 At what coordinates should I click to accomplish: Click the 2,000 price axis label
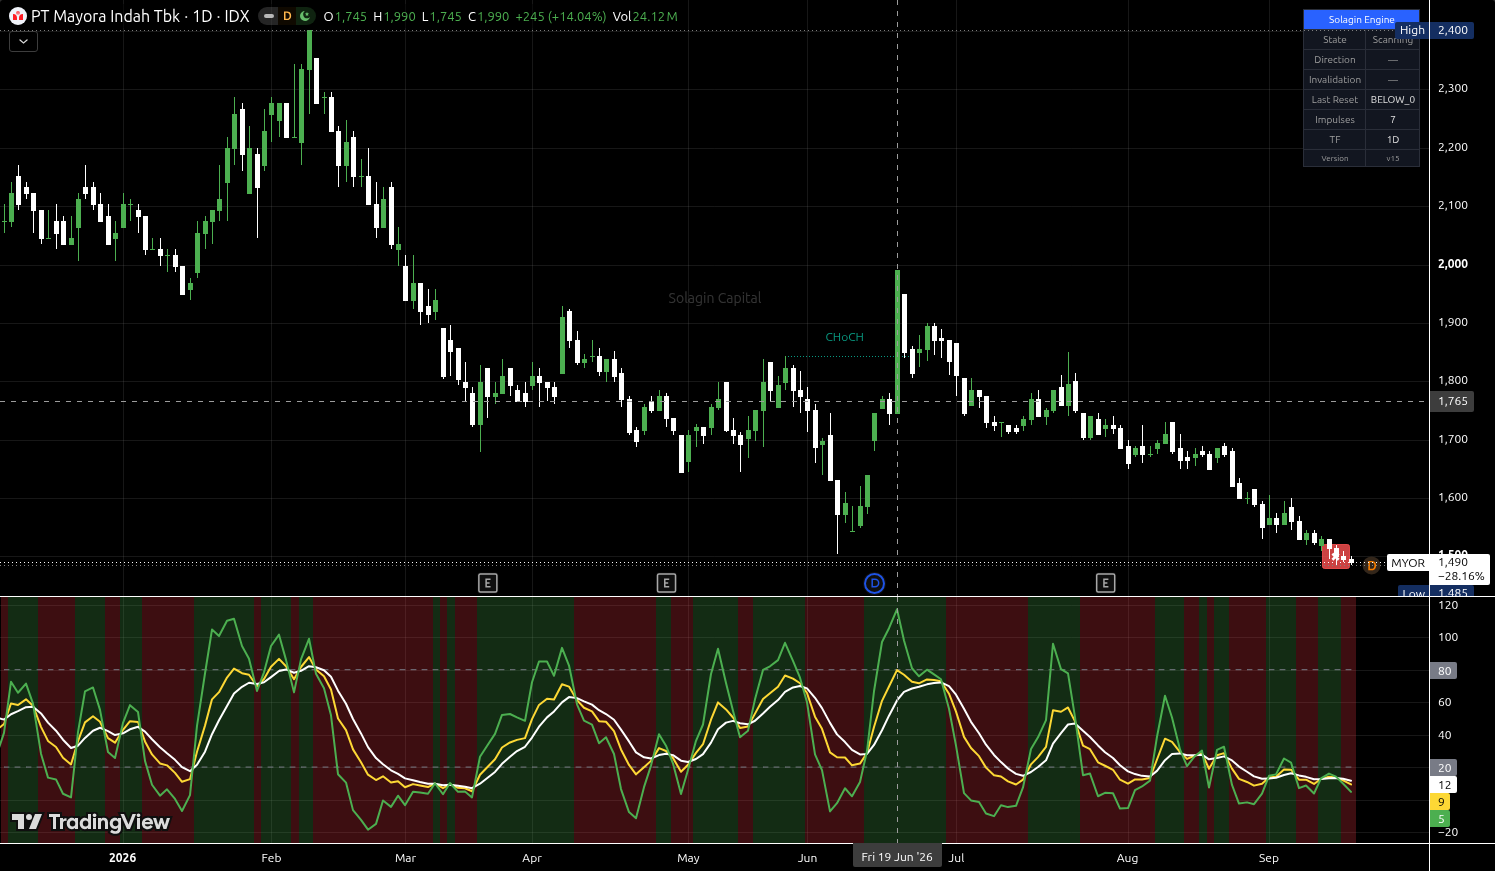[1452, 264]
